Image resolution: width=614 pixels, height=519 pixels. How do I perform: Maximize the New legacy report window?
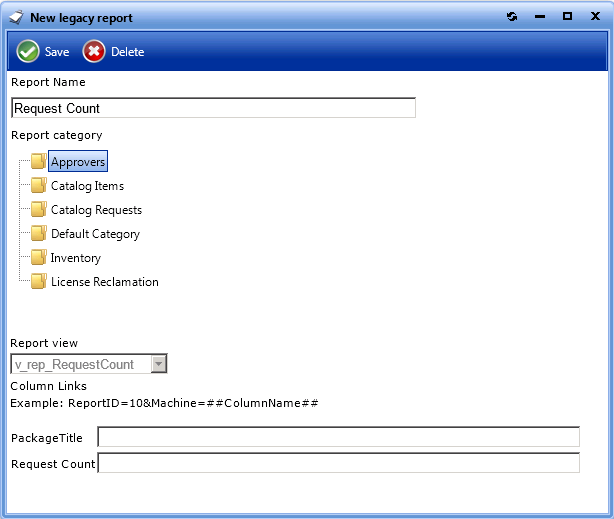click(567, 16)
